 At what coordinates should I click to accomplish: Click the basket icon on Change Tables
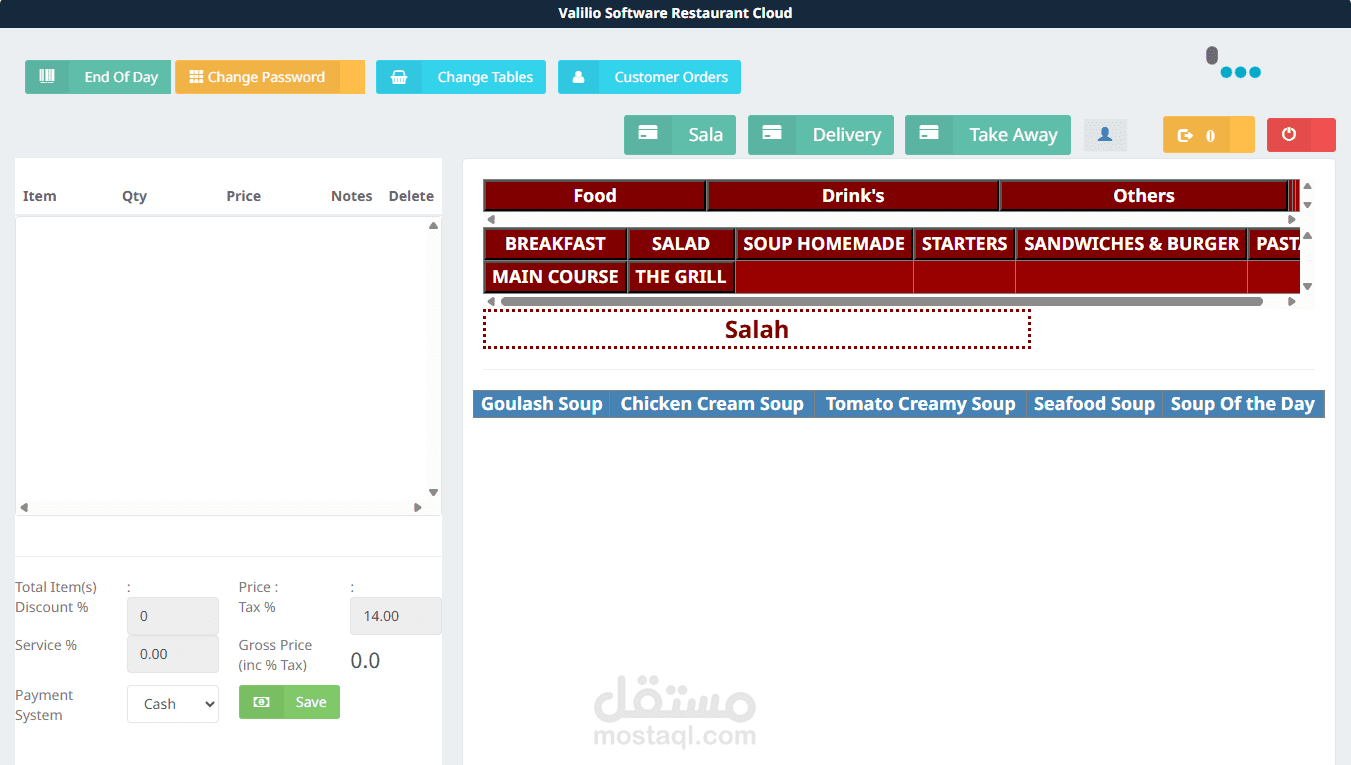click(400, 76)
